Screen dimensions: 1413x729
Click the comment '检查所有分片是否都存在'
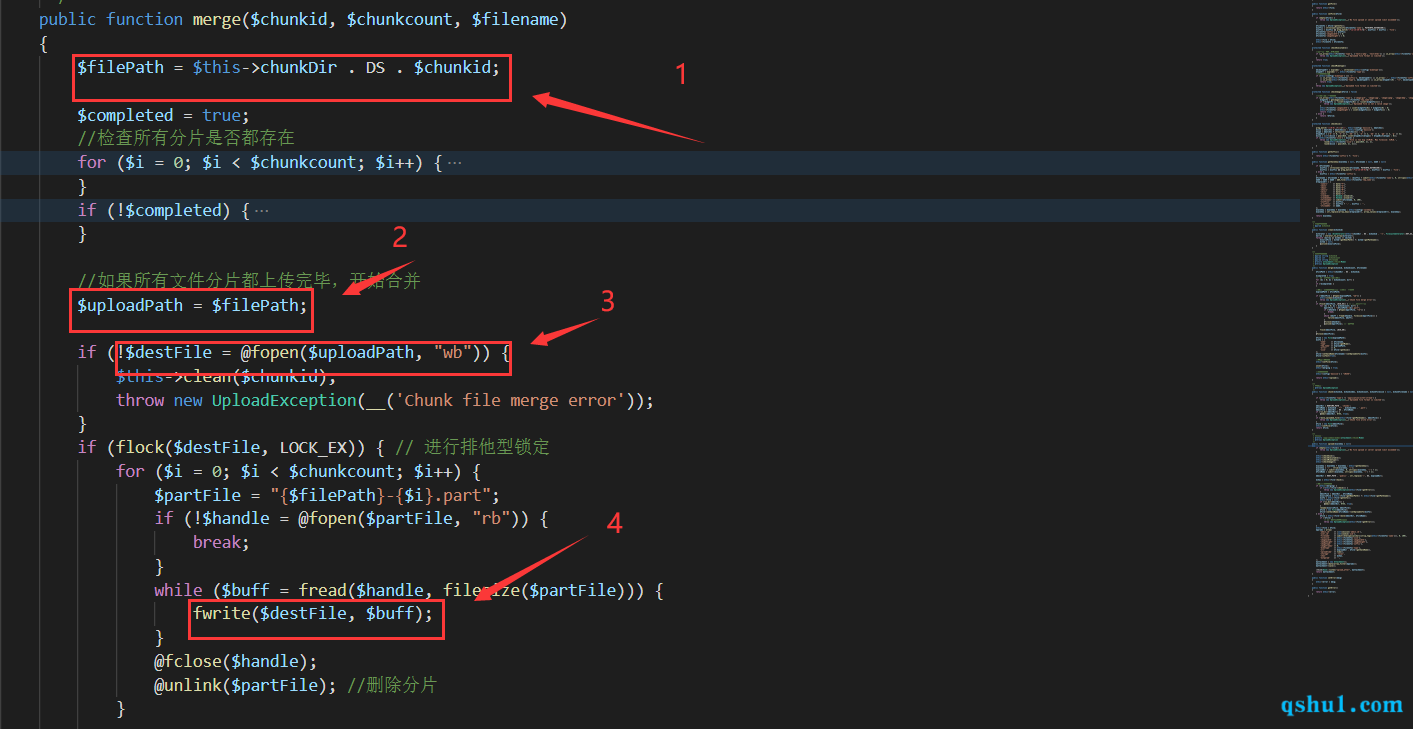pos(186,138)
